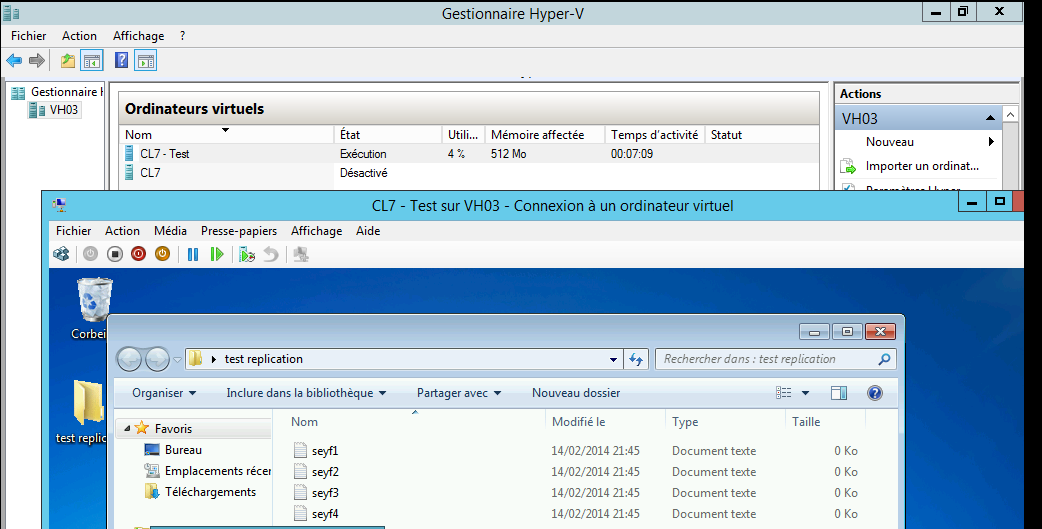The image size is (1042, 529).
Task: Click Importer un ordinateur icon in Actions
Action: 848,166
